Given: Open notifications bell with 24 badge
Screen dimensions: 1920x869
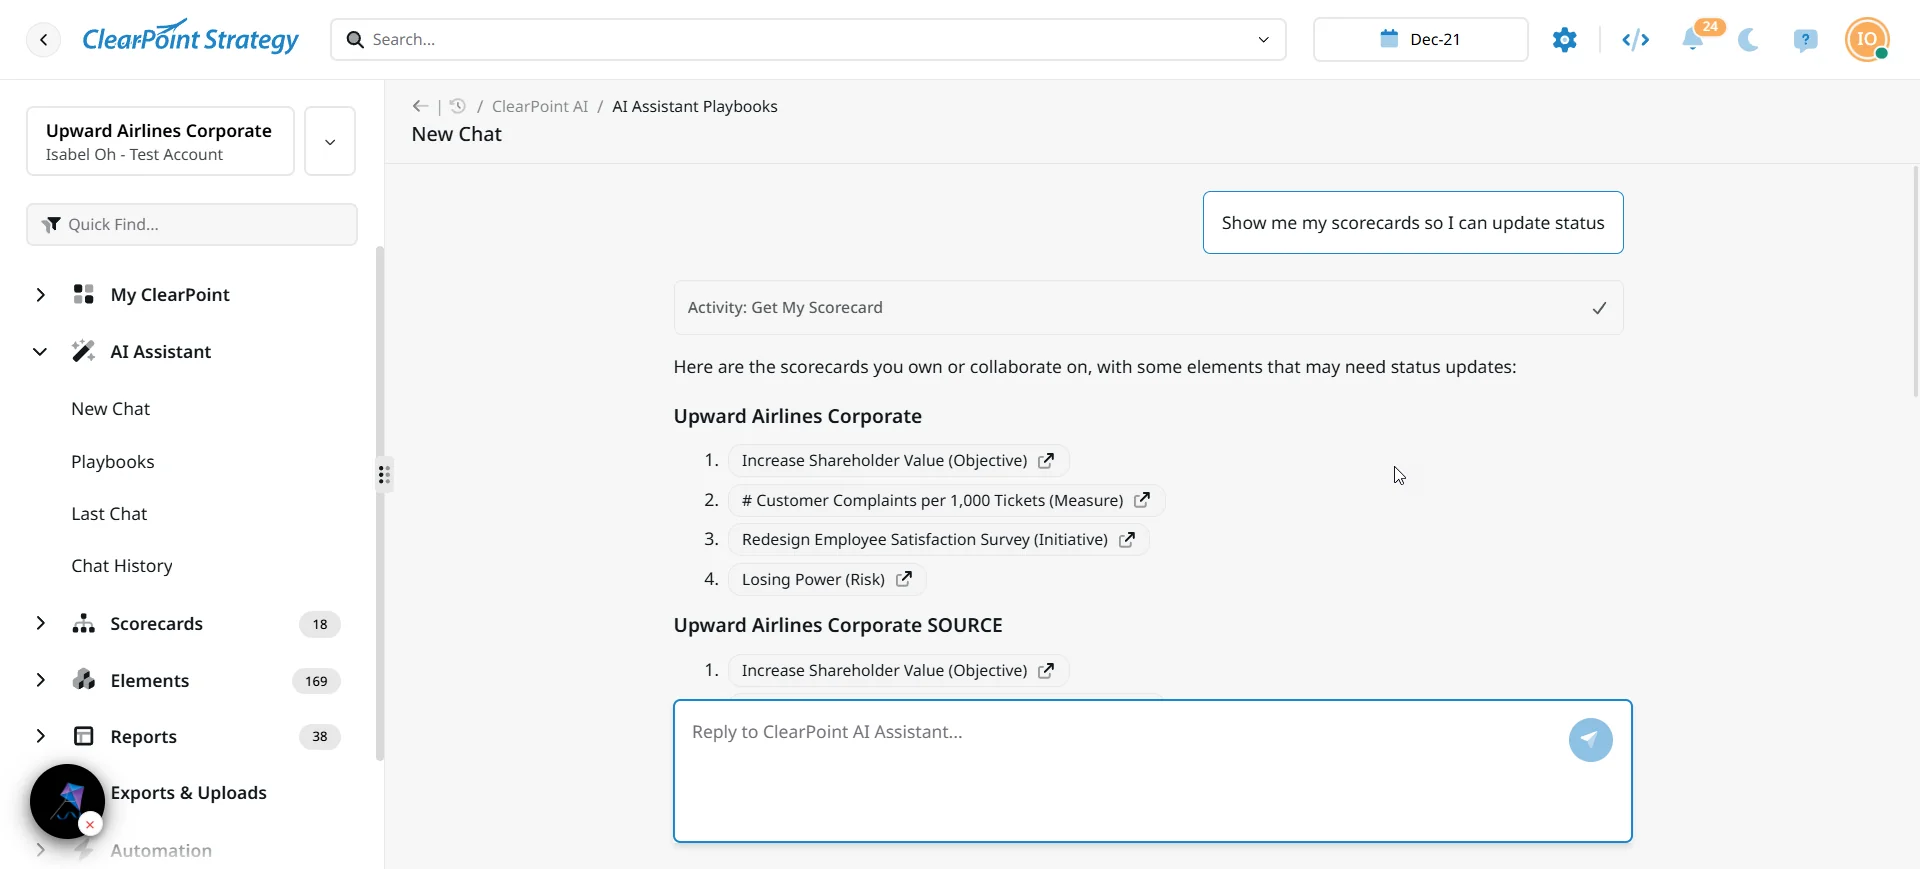Looking at the screenshot, I should [x=1693, y=40].
